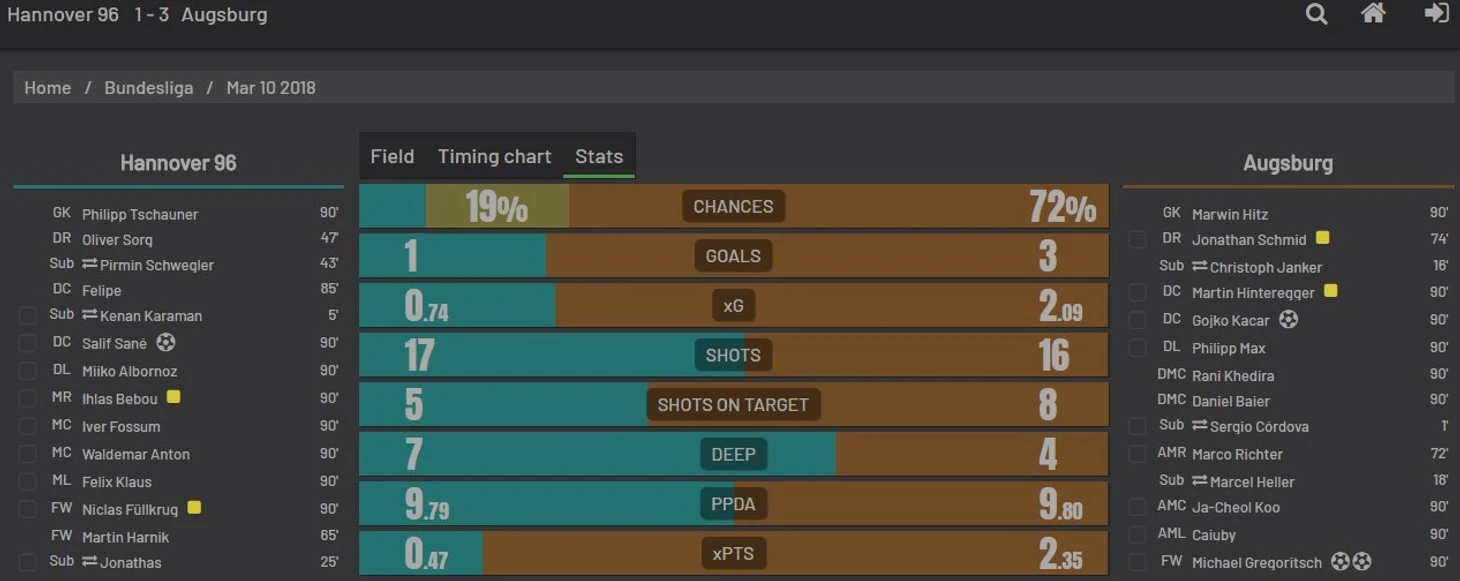Switch to the Field tab
Screen dimensions: 1460x581
(392, 156)
